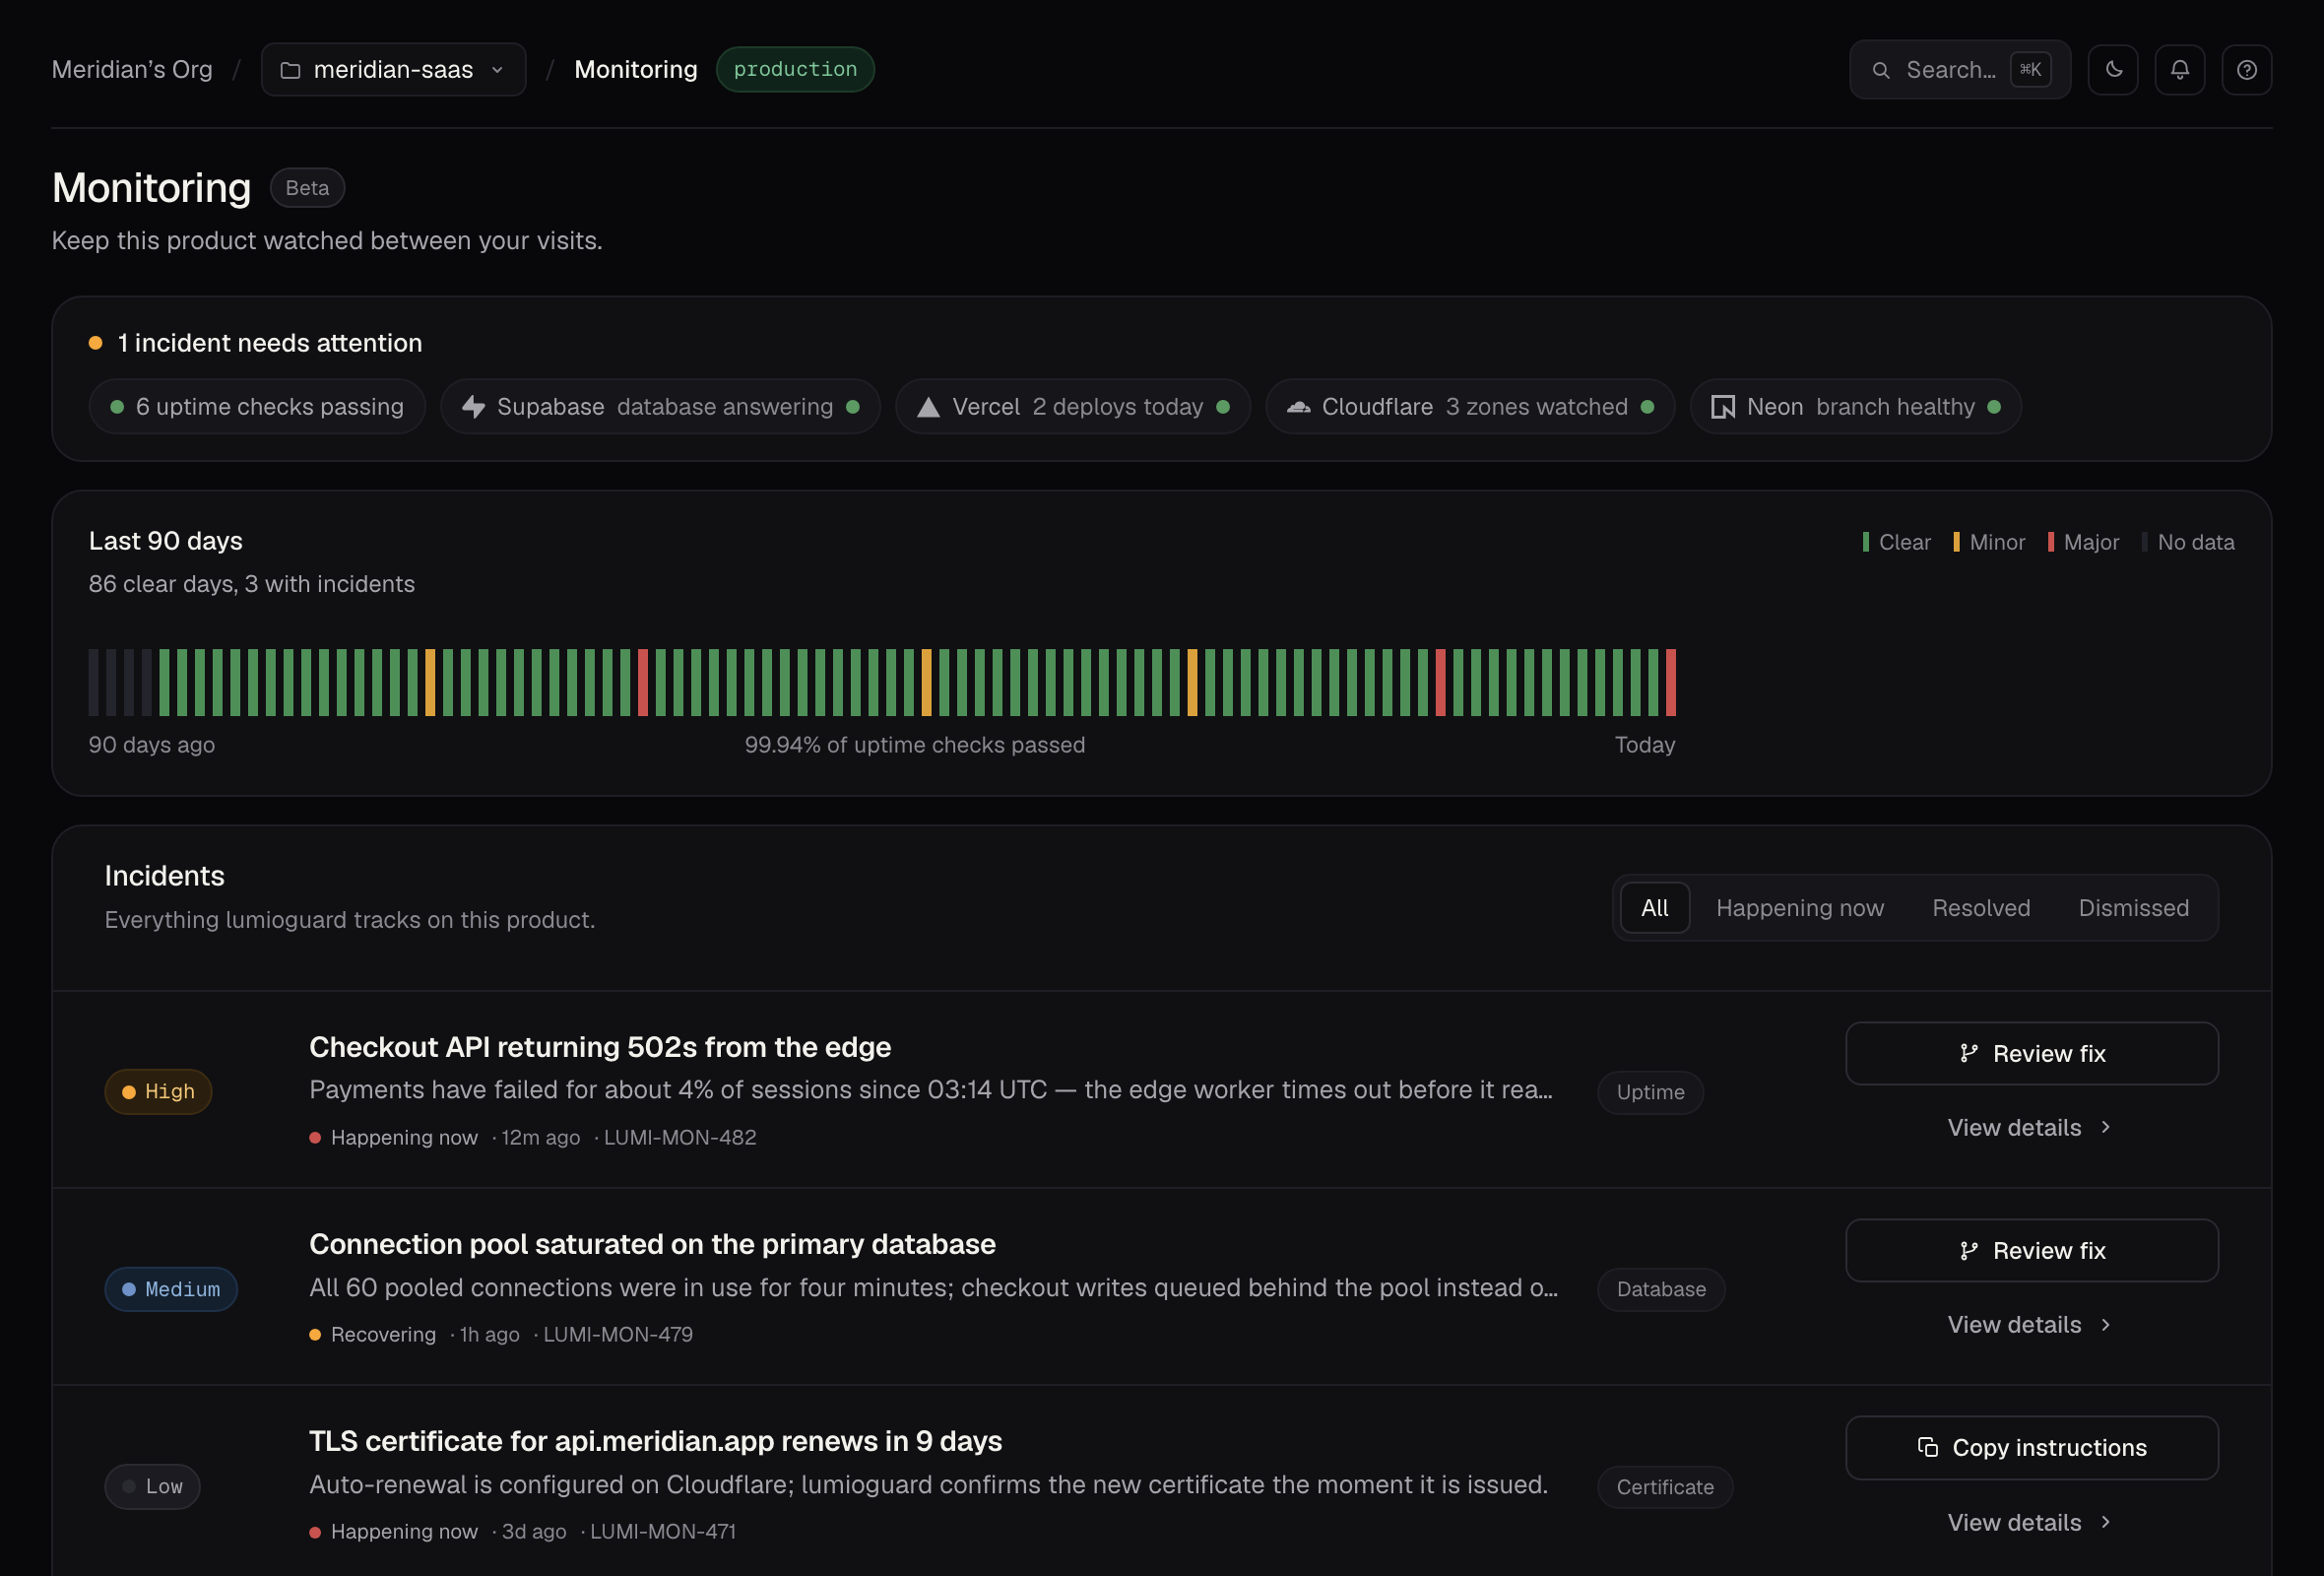
Task: Click the Database category tag
Action: point(1661,1289)
